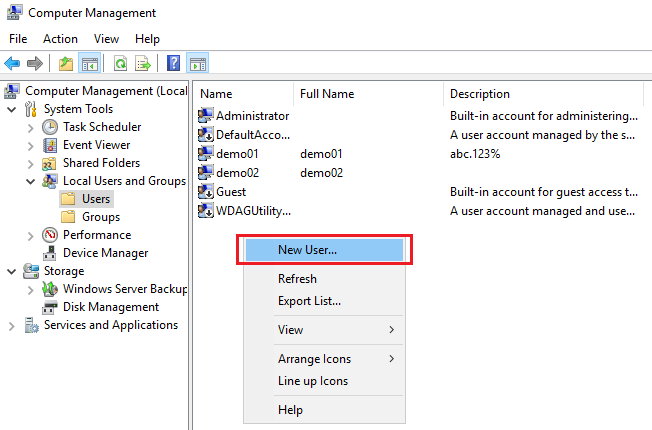Click the Up one level folder icon
Image resolution: width=652 pixels, height=430 pixels.
(x=66, y=64)
